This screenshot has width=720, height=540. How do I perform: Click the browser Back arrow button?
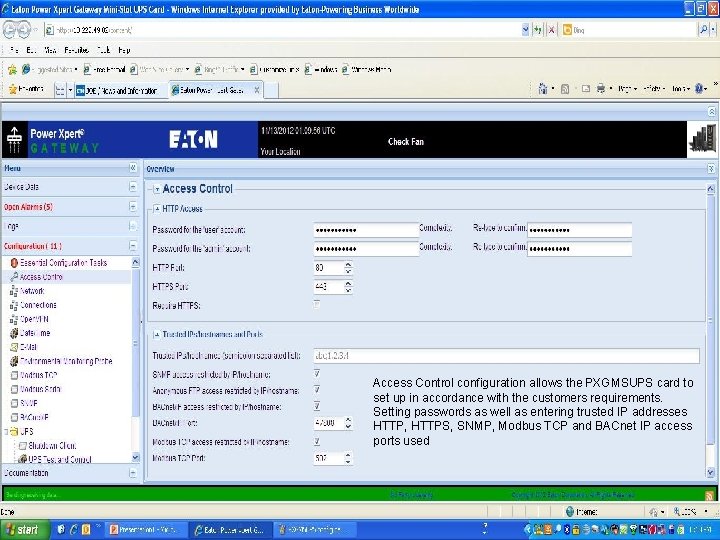[x=10, y=30]
